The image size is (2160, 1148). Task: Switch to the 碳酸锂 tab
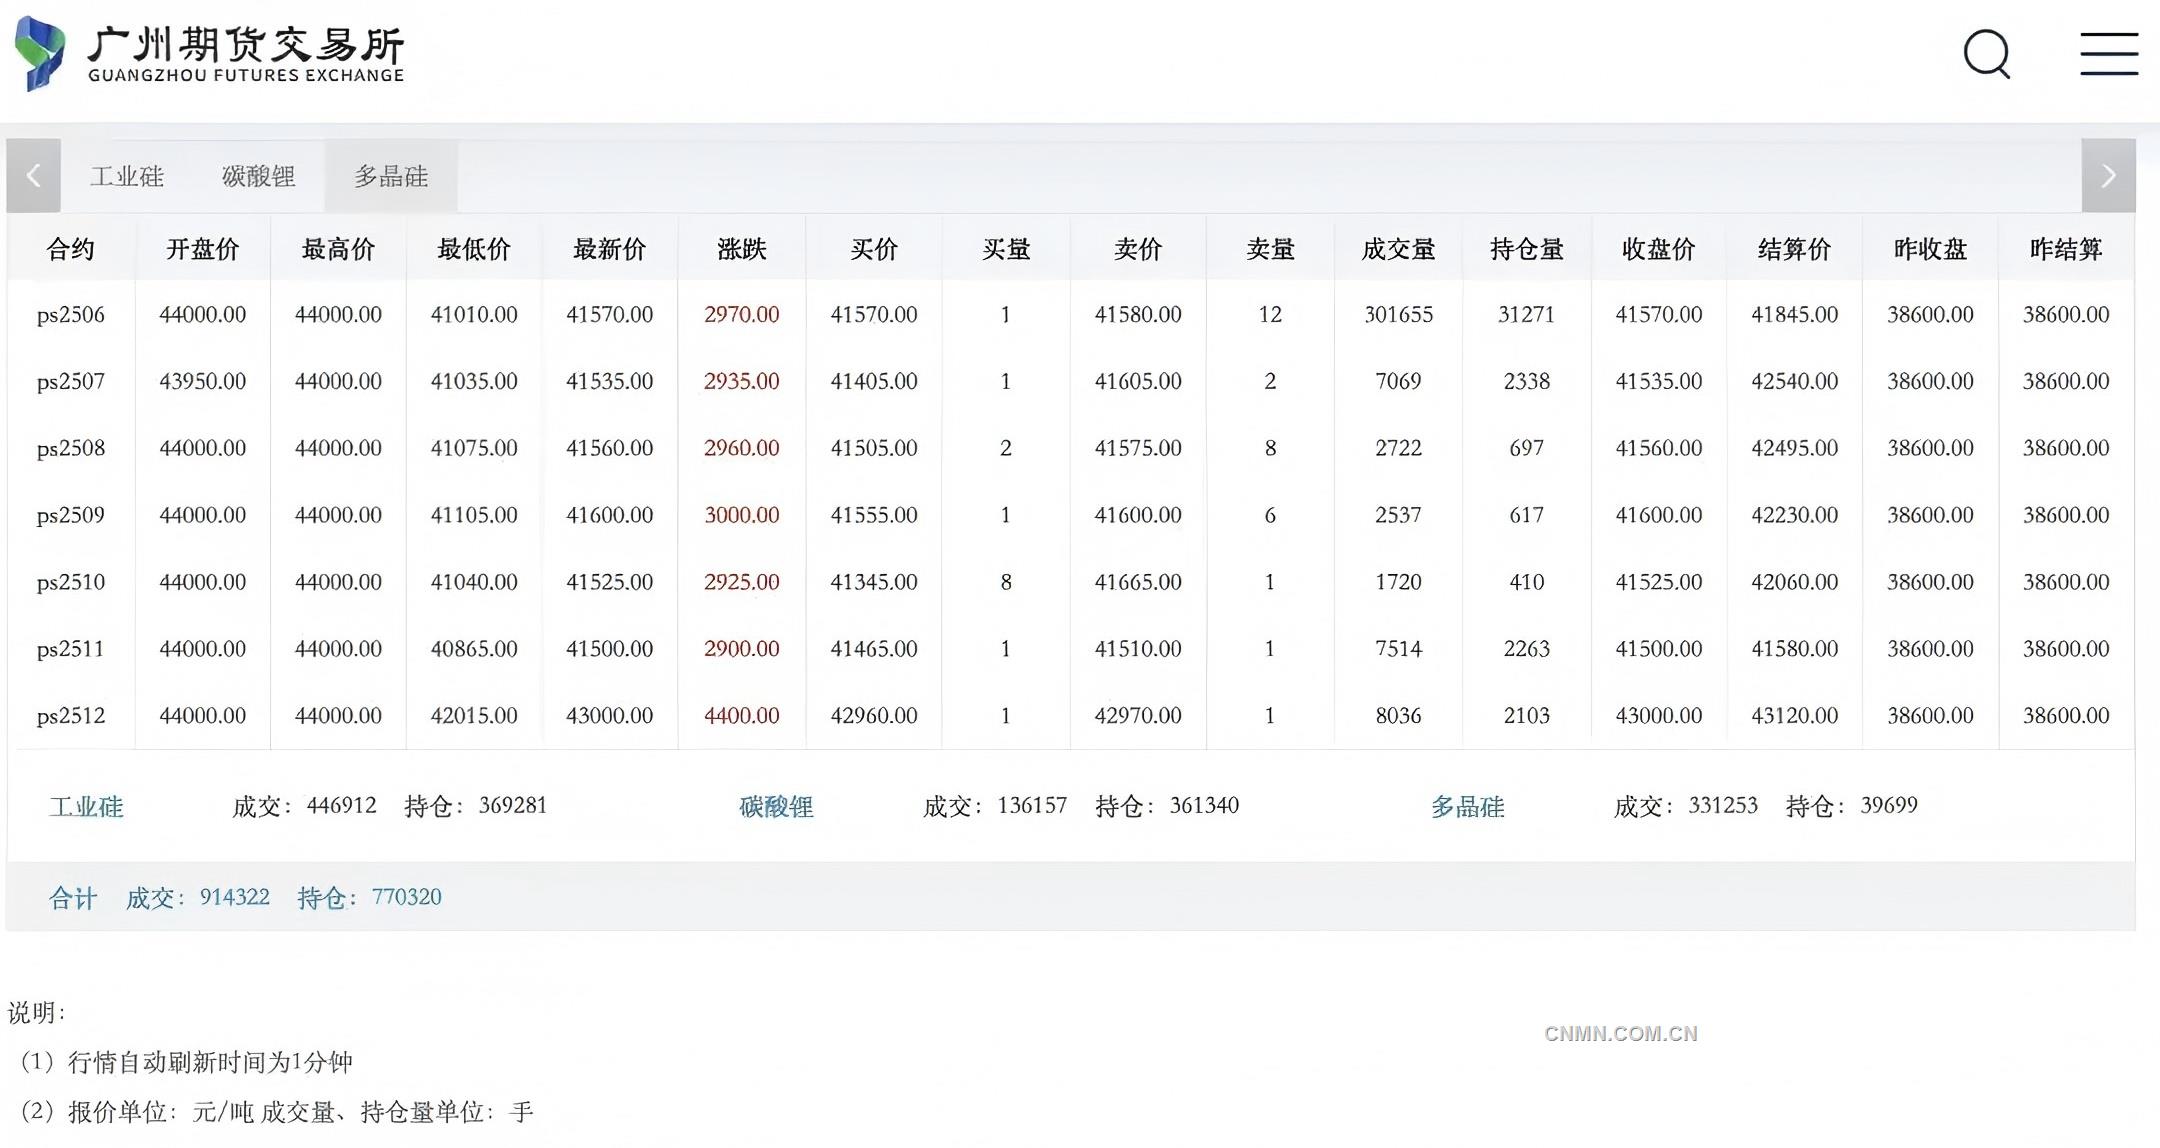tap(258, 177)
